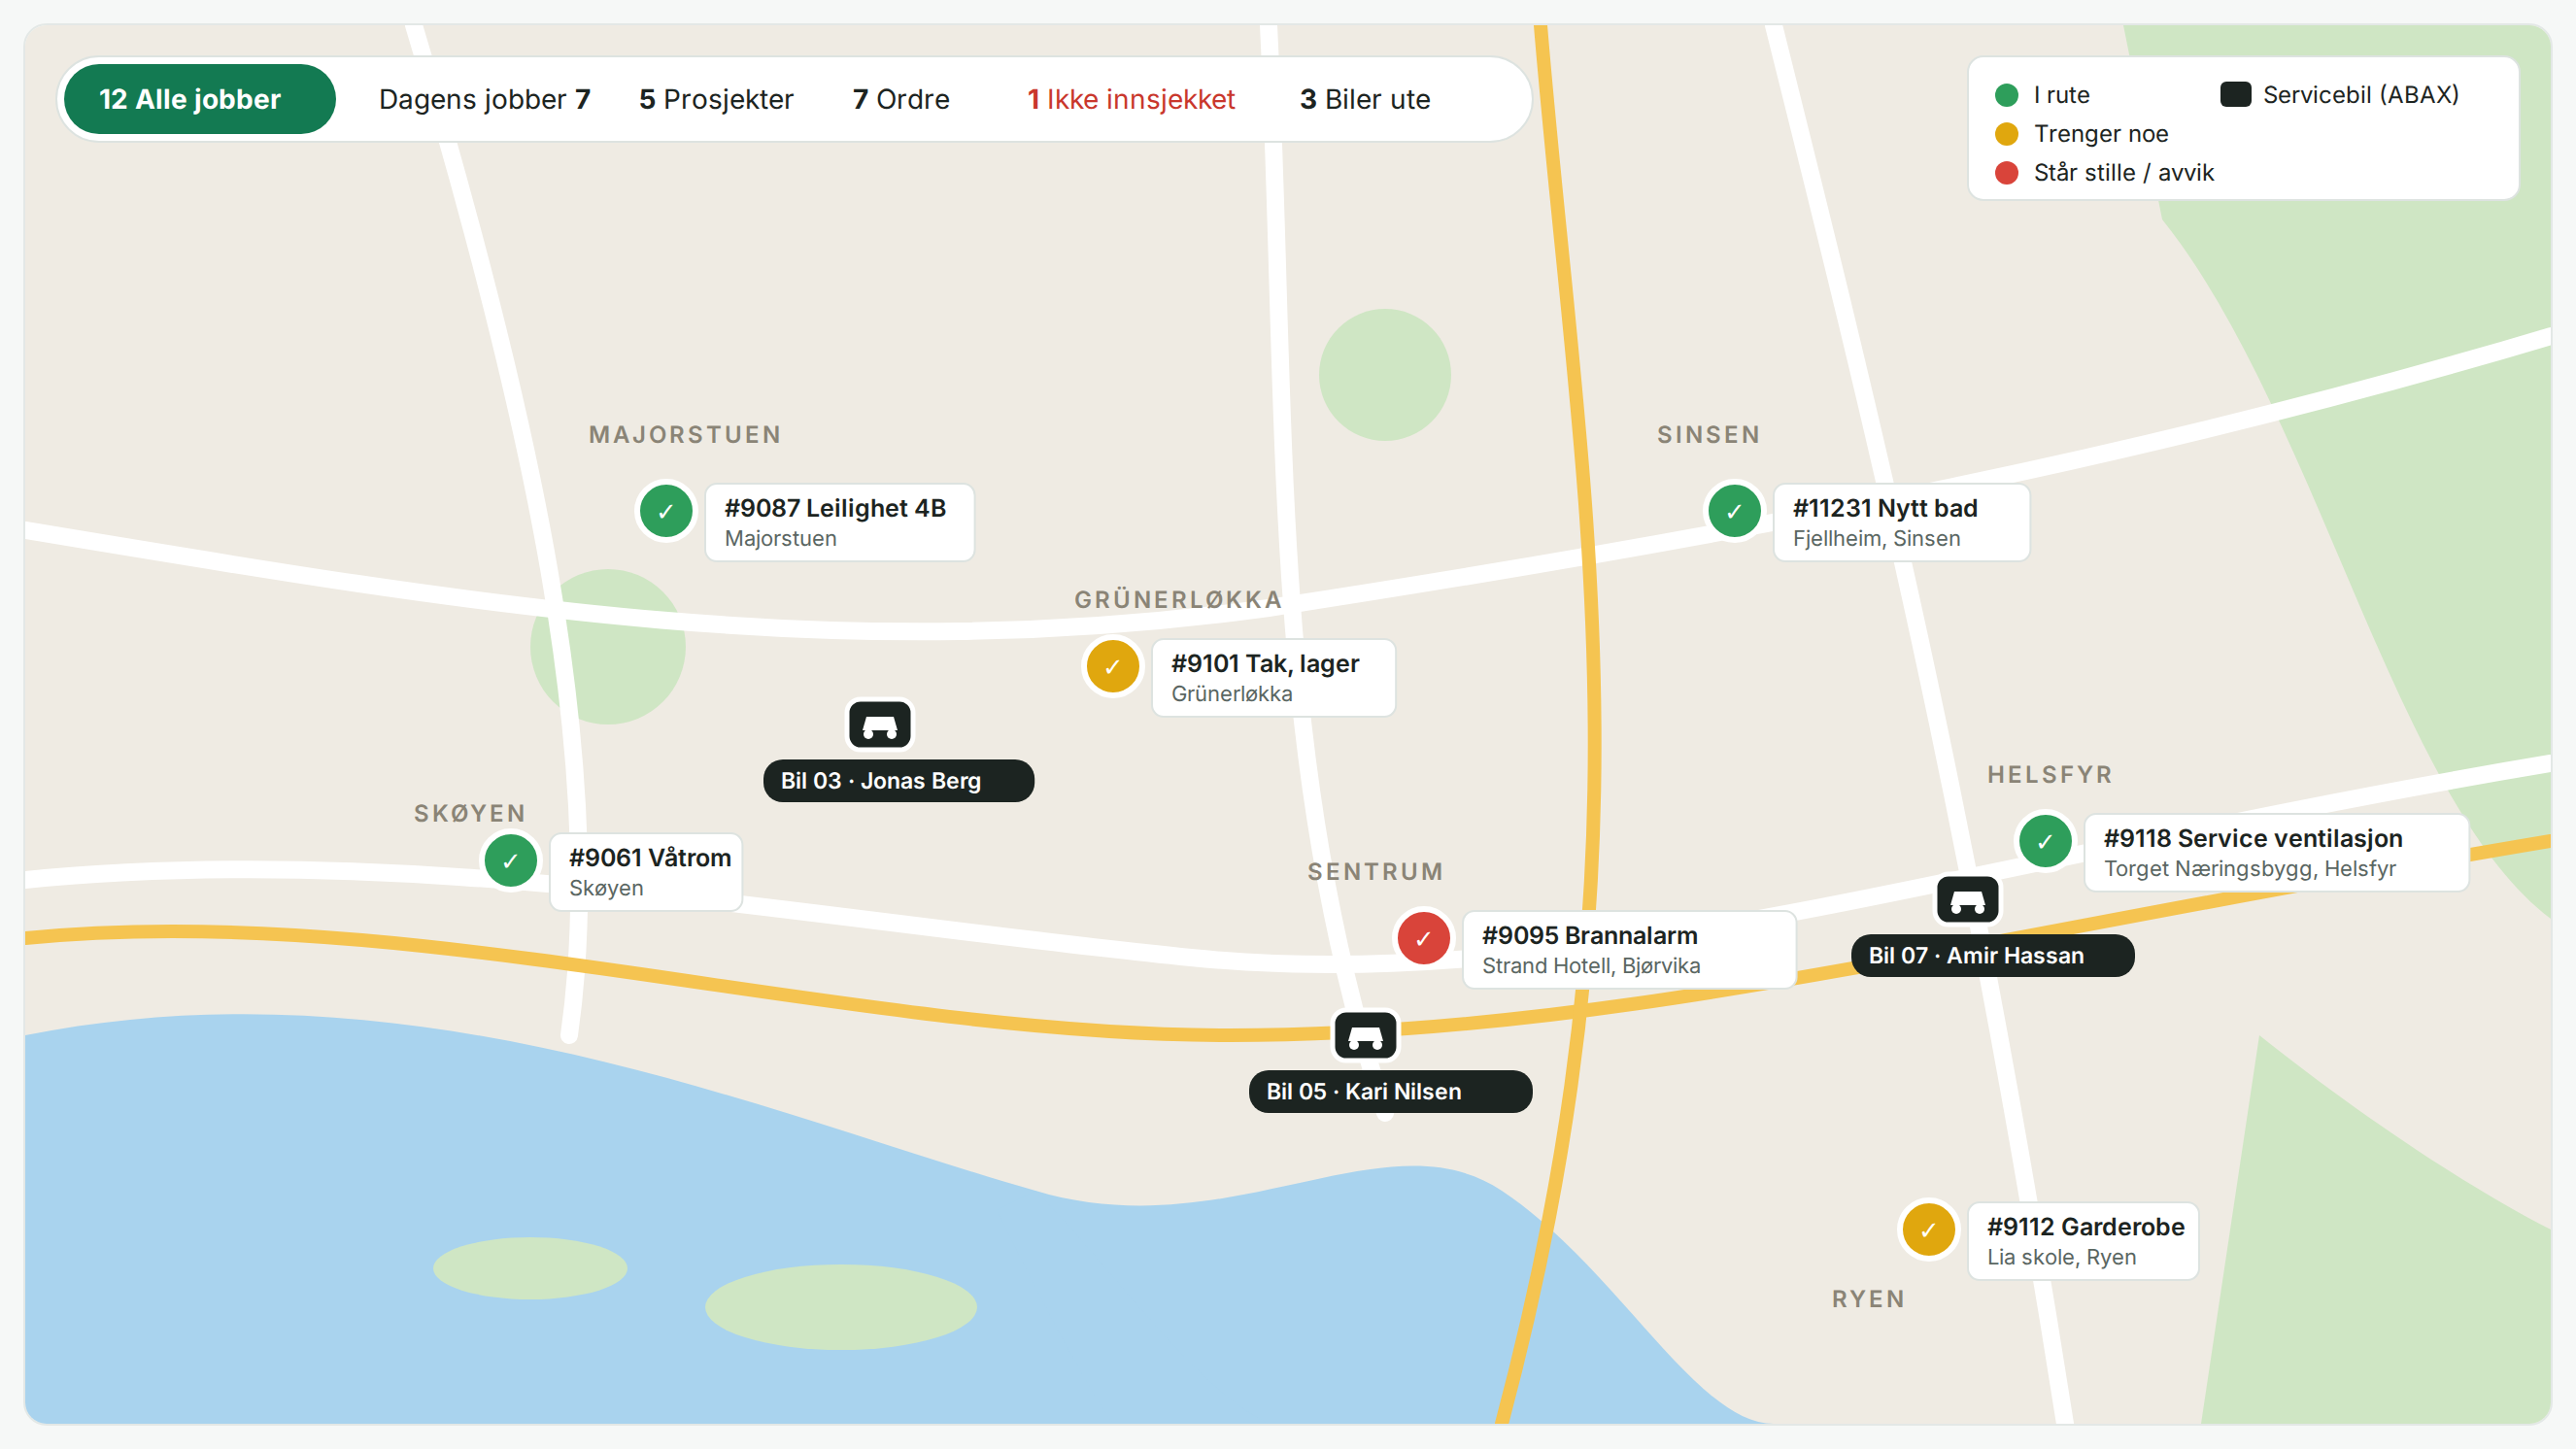Click the GRÜNERLØKKA district label
The image size is (2576, 1449).
[1178, 599]
